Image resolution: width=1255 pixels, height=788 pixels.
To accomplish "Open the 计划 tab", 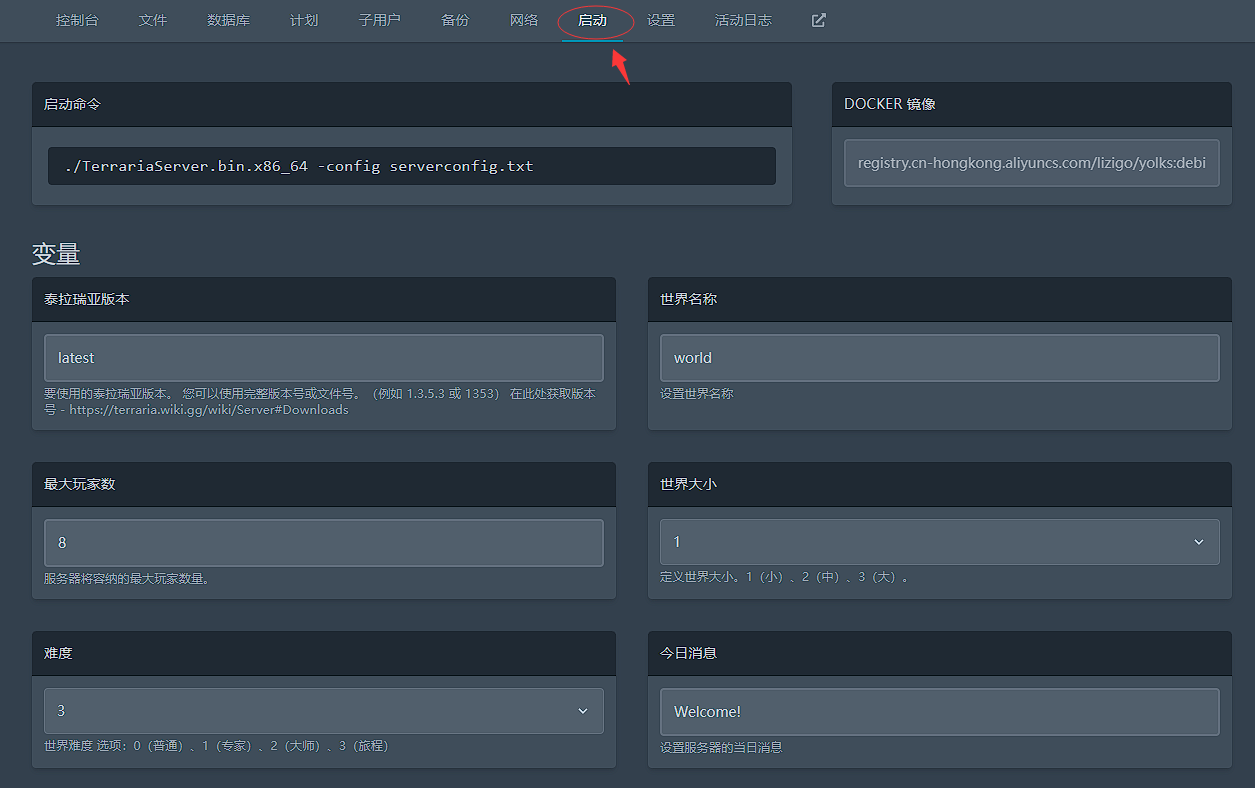I will click(304, 20).
